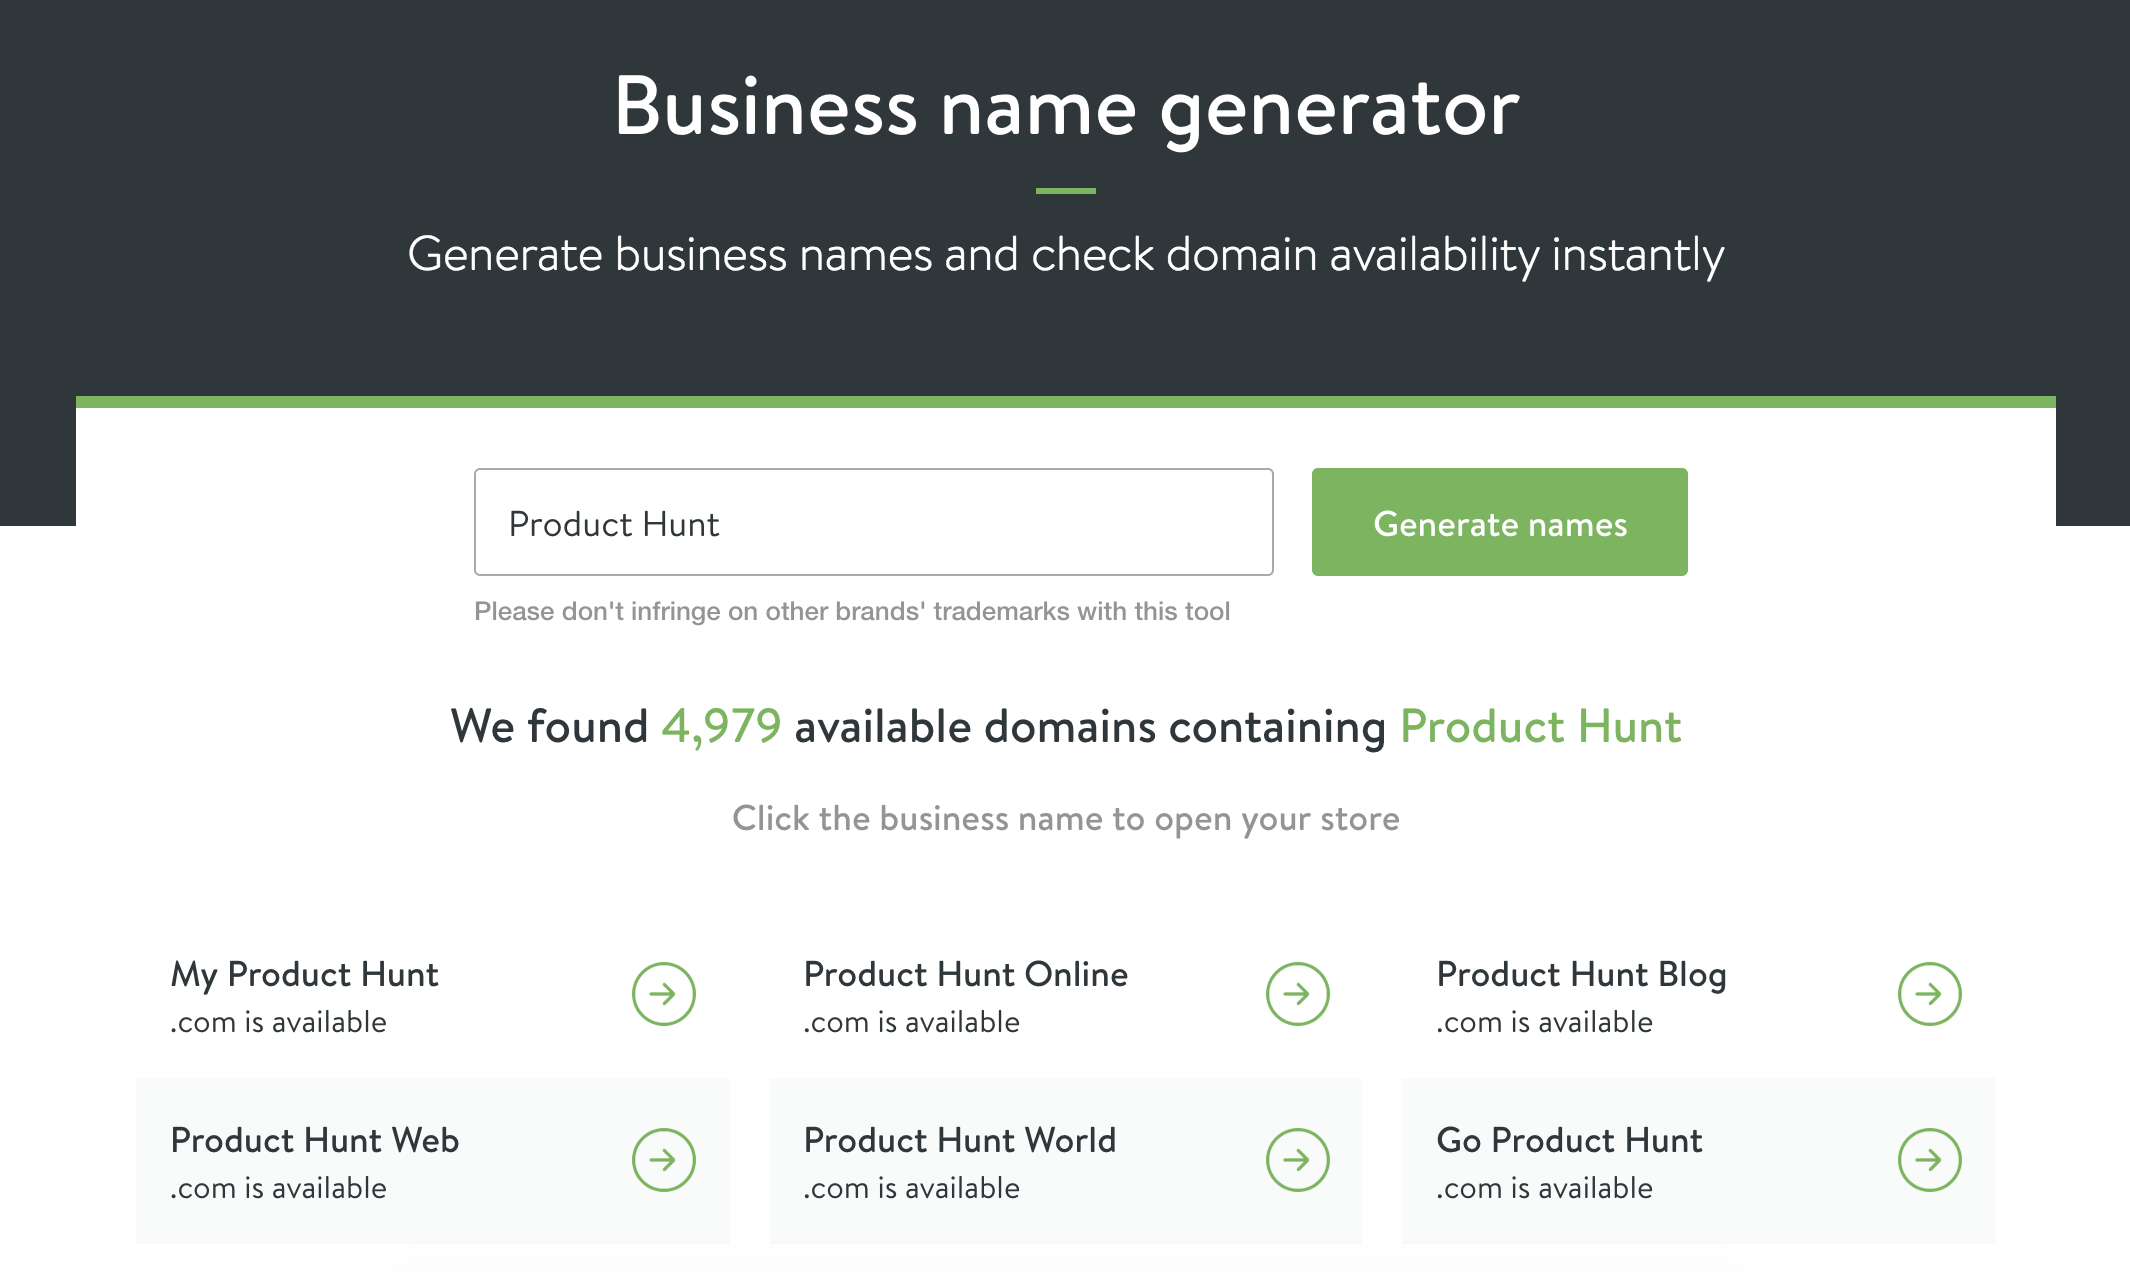This screenshot has height=1272, width=2130.
Task: Click the arrow icon for Product Hunt Web
Action: click(662, 1159)
